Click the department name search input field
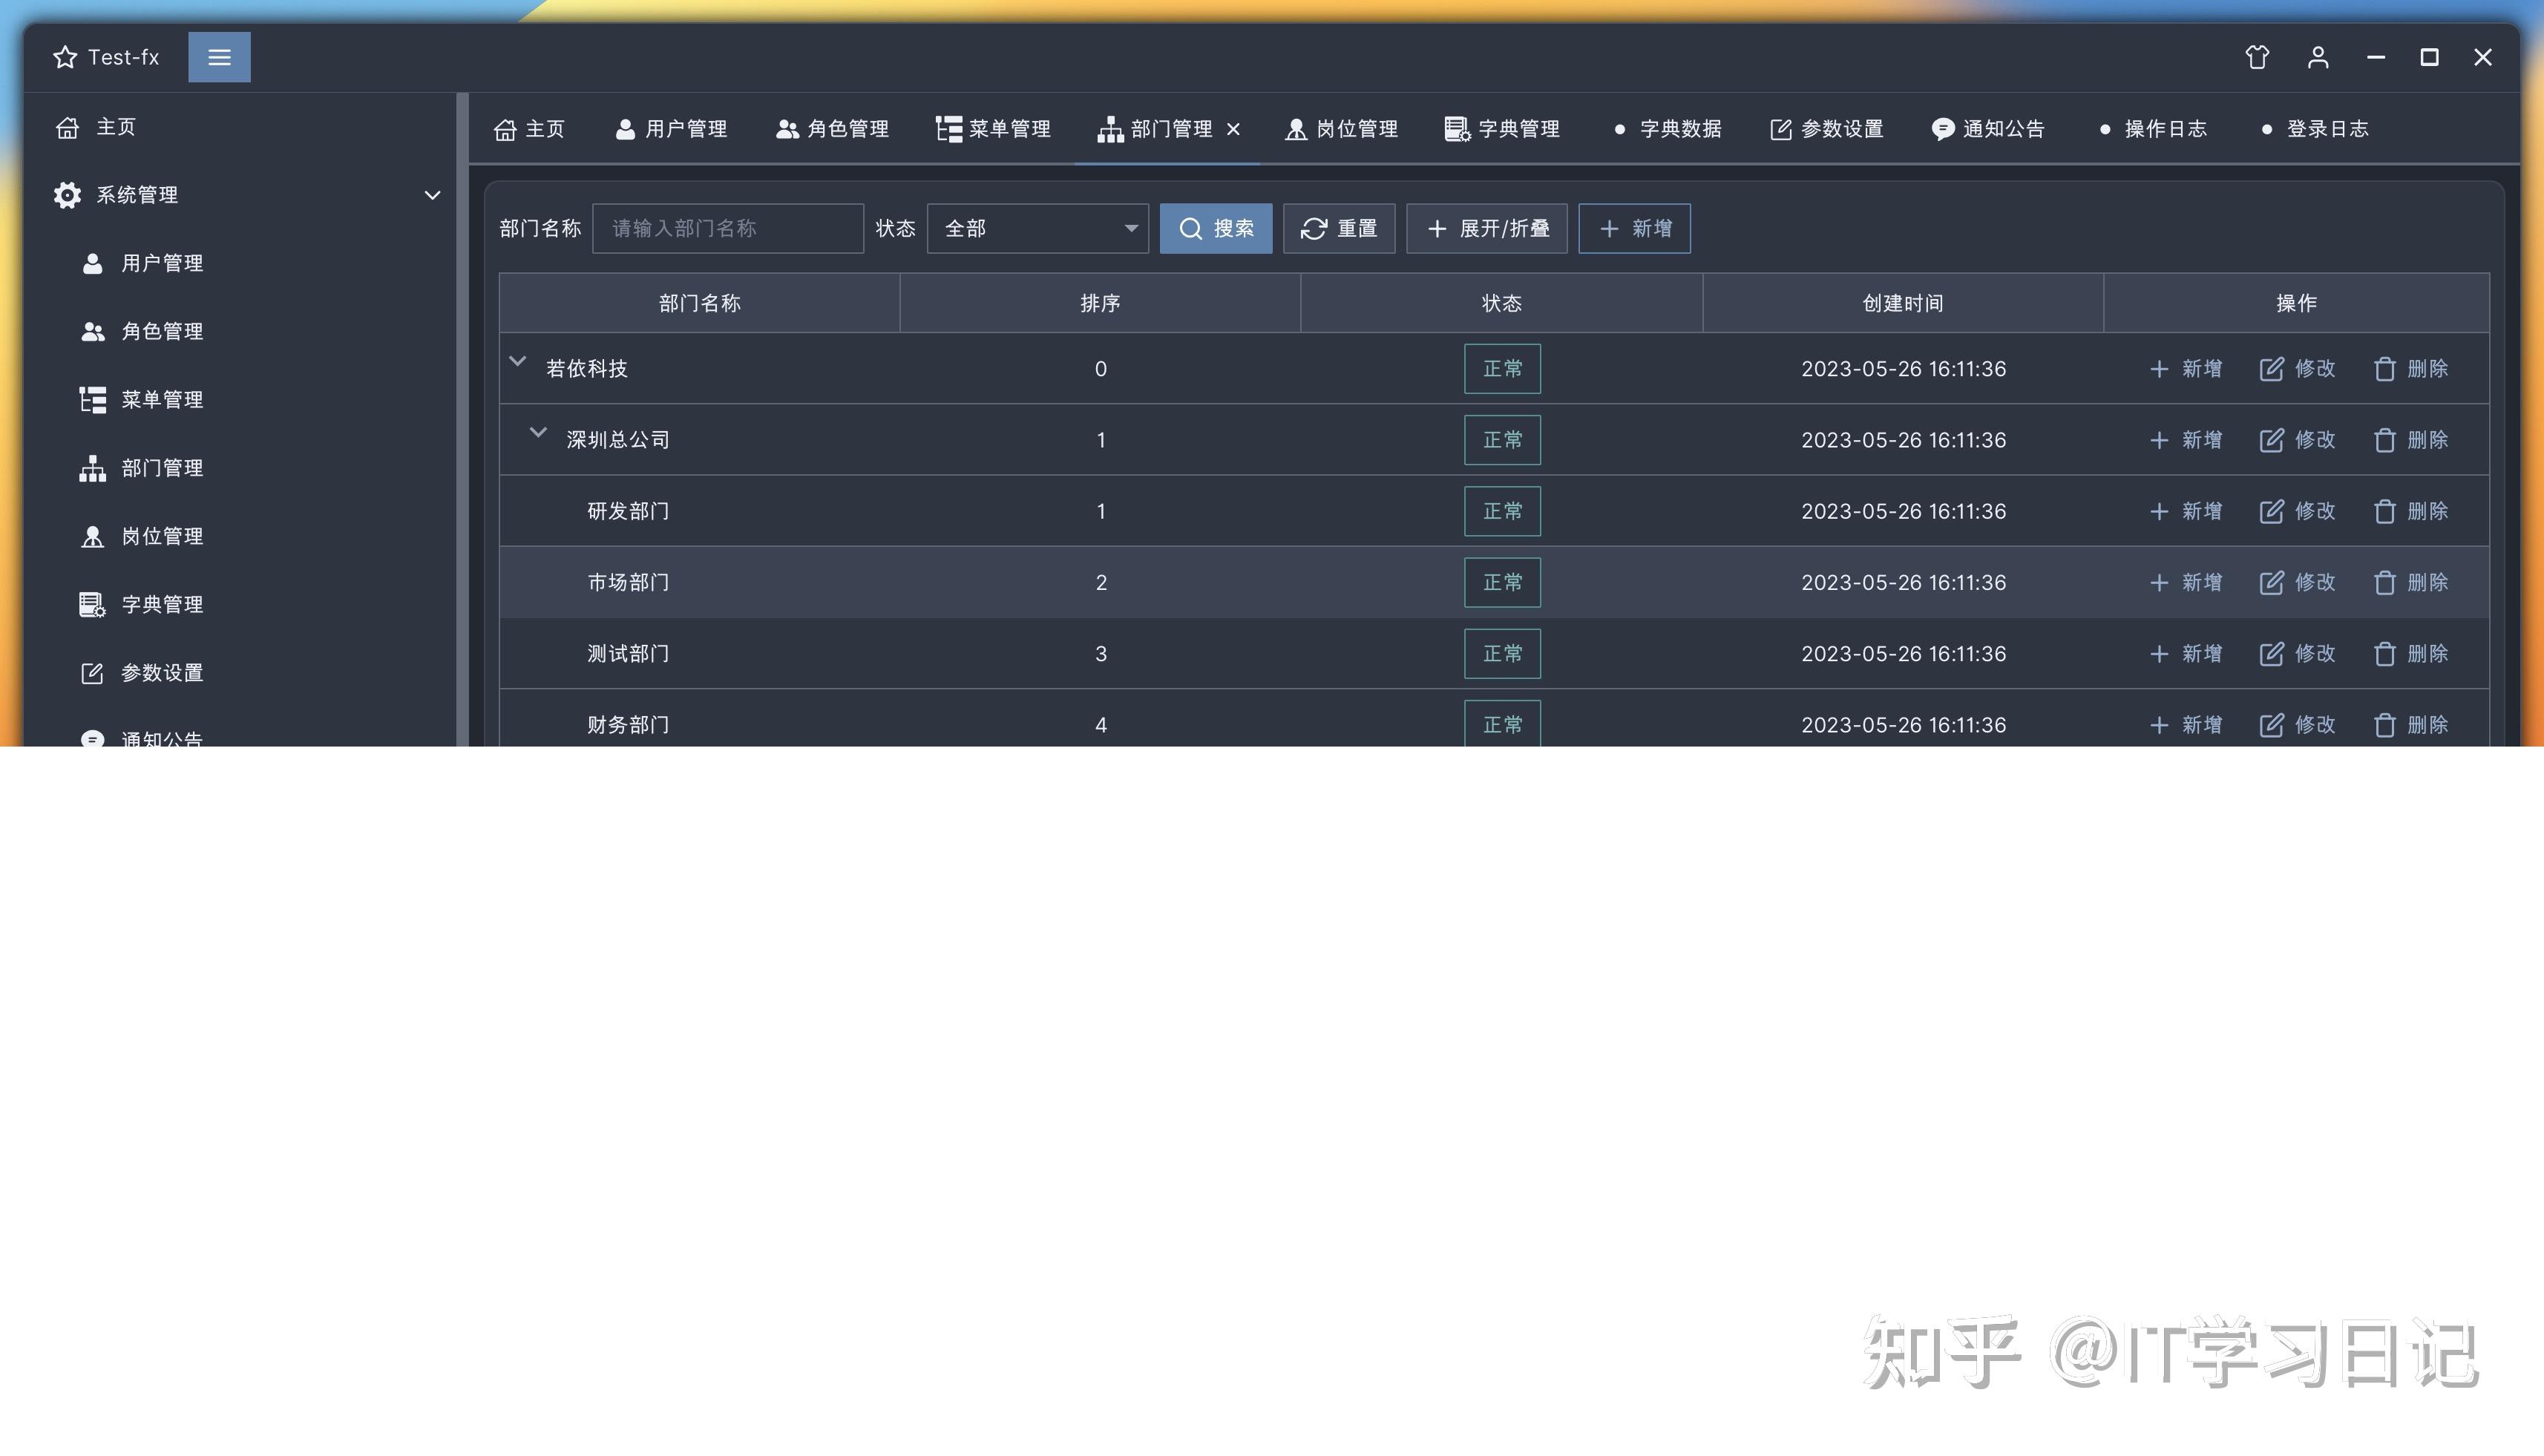 [728, 228]
